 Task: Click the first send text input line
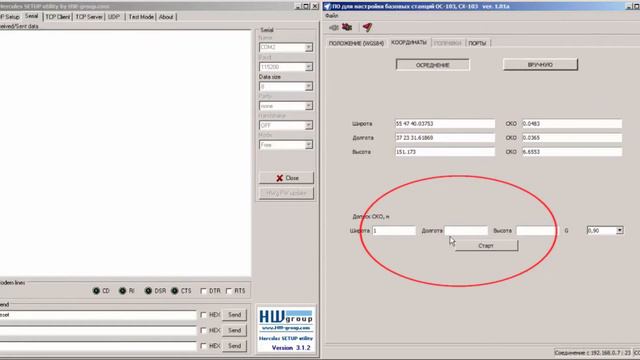click(98, 315)
